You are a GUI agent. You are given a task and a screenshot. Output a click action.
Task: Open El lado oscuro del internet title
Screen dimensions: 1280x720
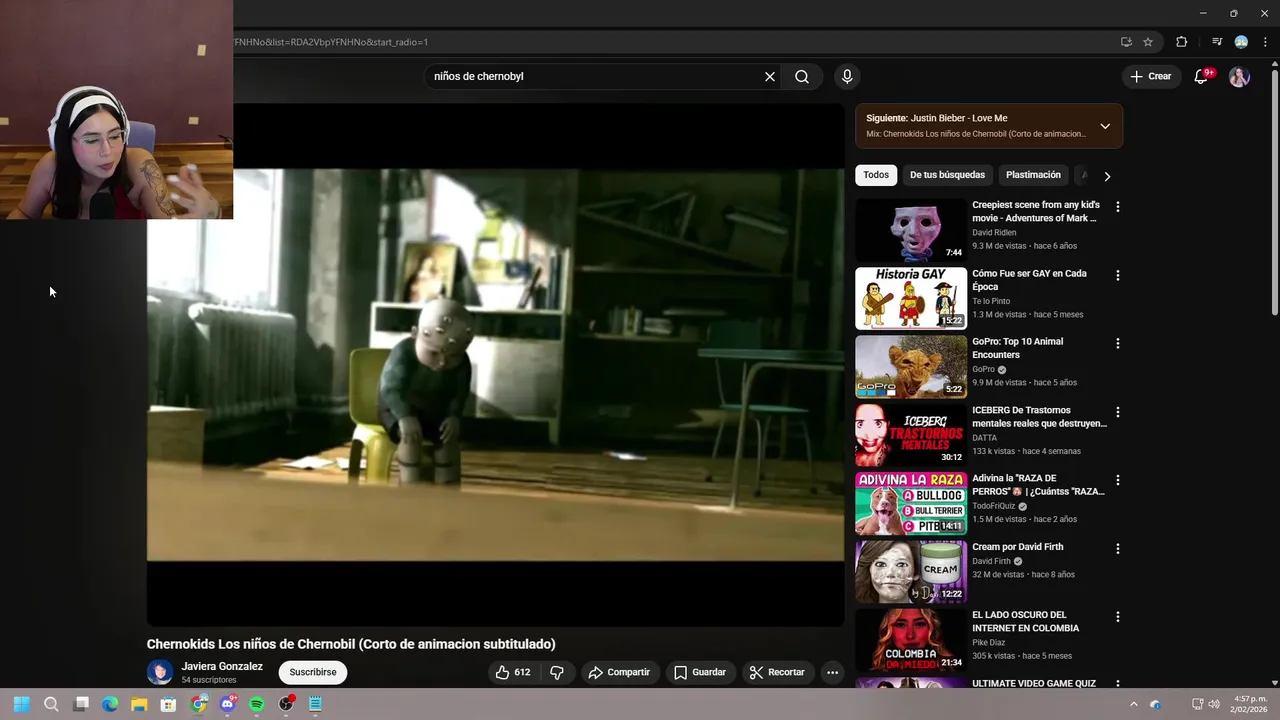click(x=1025, y=621)
